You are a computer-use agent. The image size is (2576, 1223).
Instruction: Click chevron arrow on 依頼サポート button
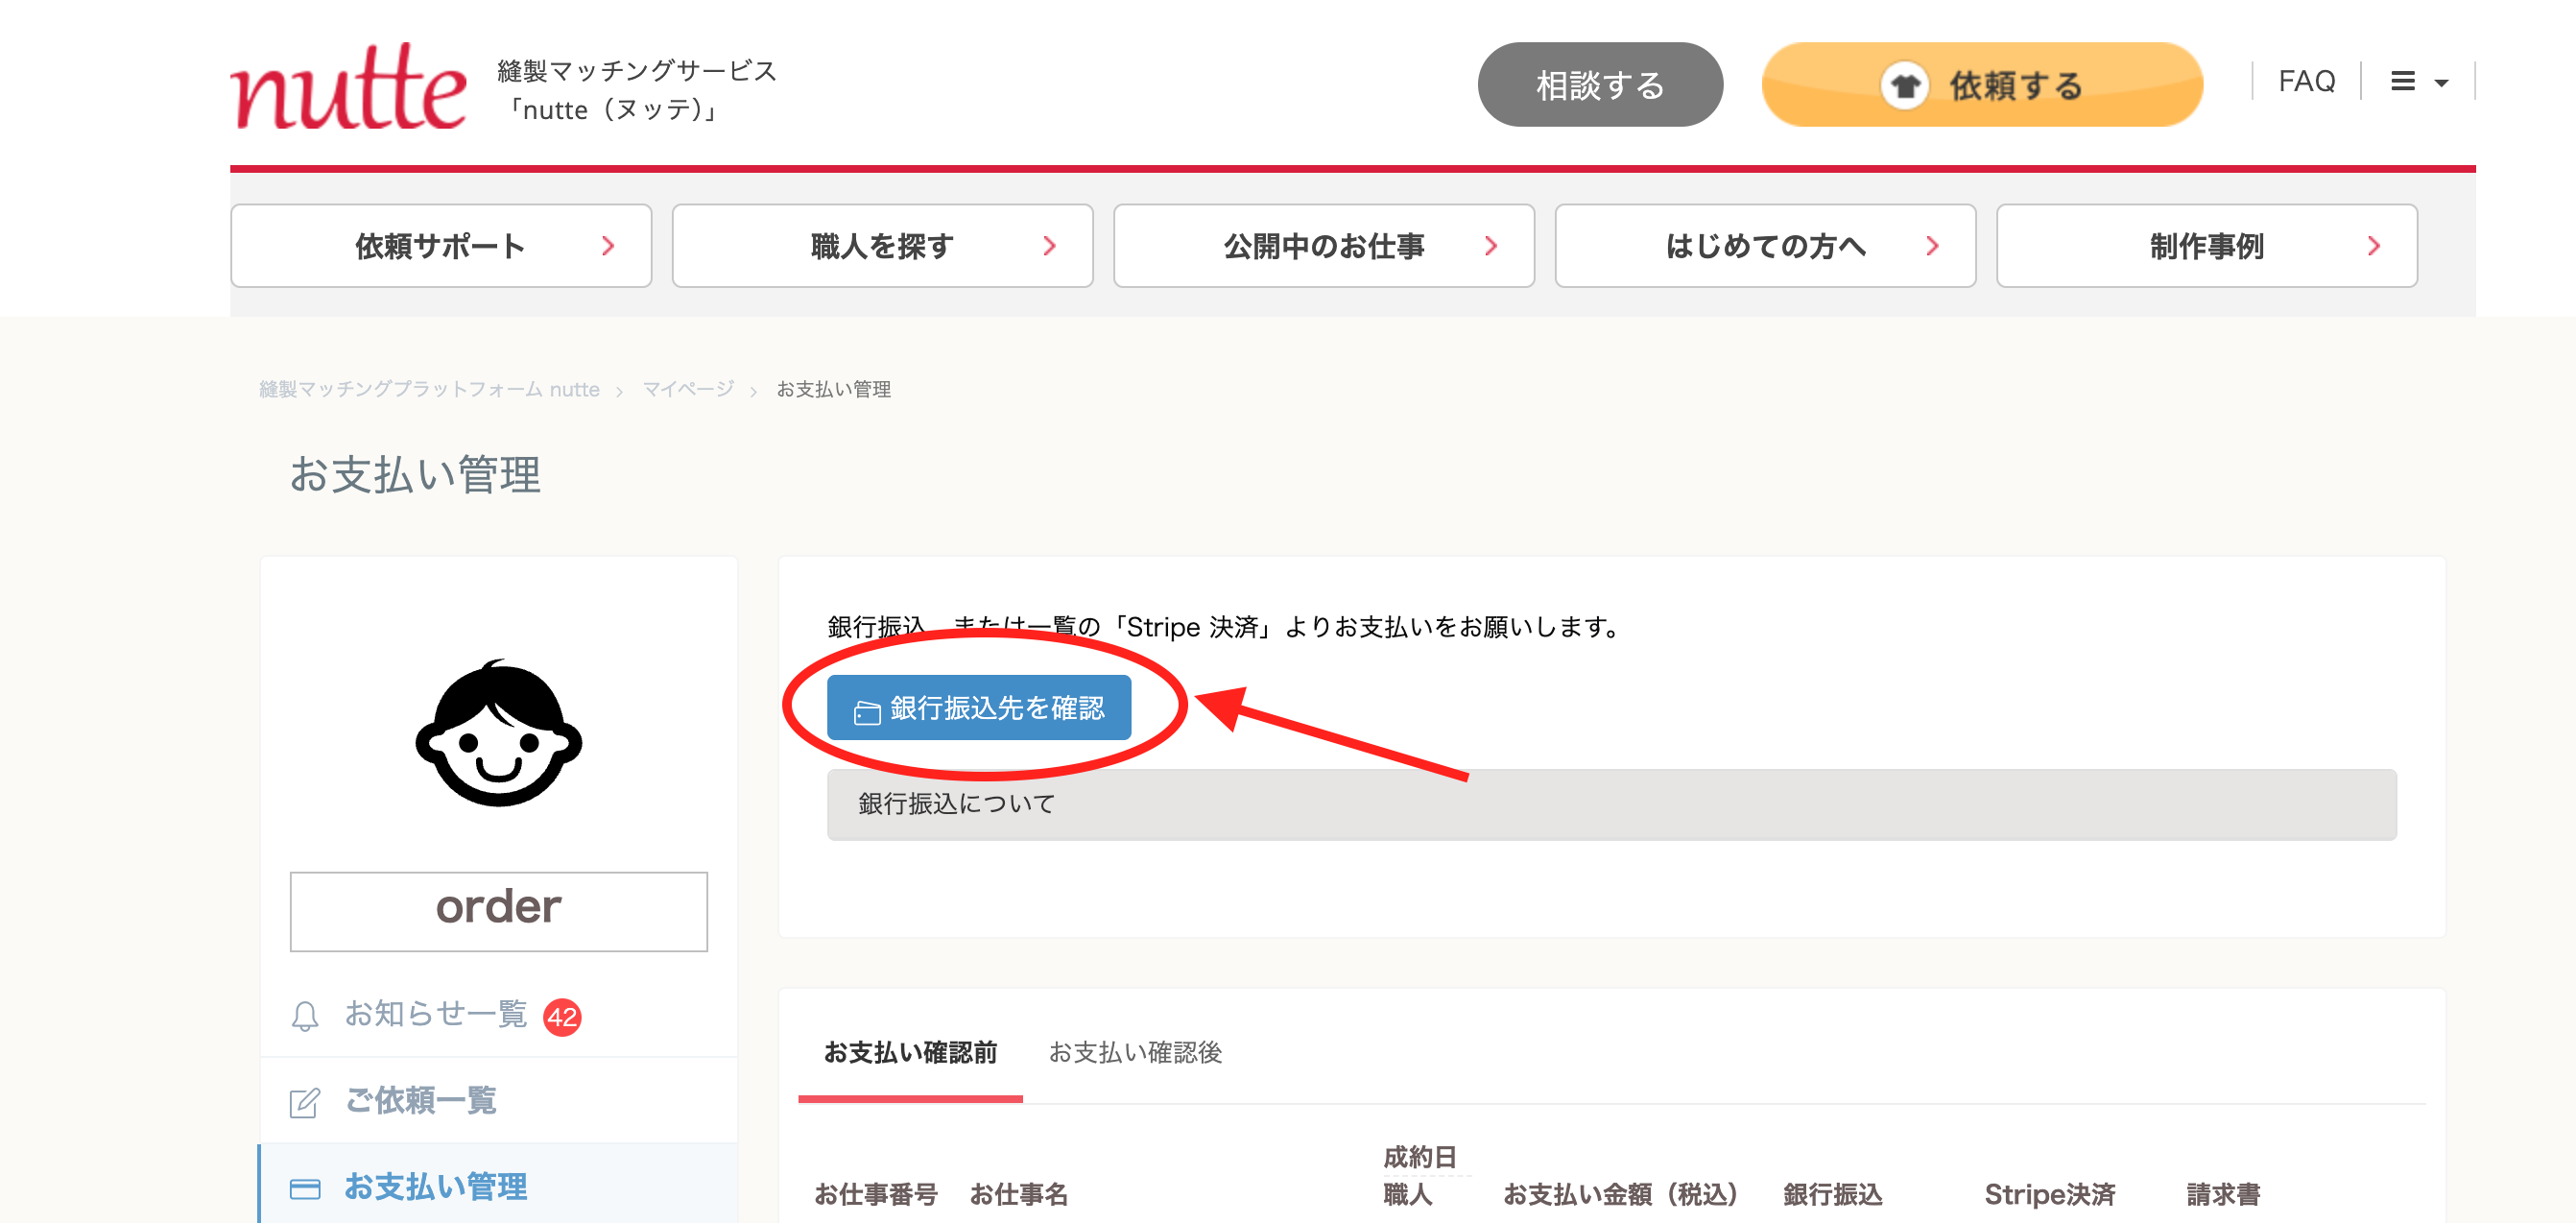pyautogui.click(x=608, y=246)
